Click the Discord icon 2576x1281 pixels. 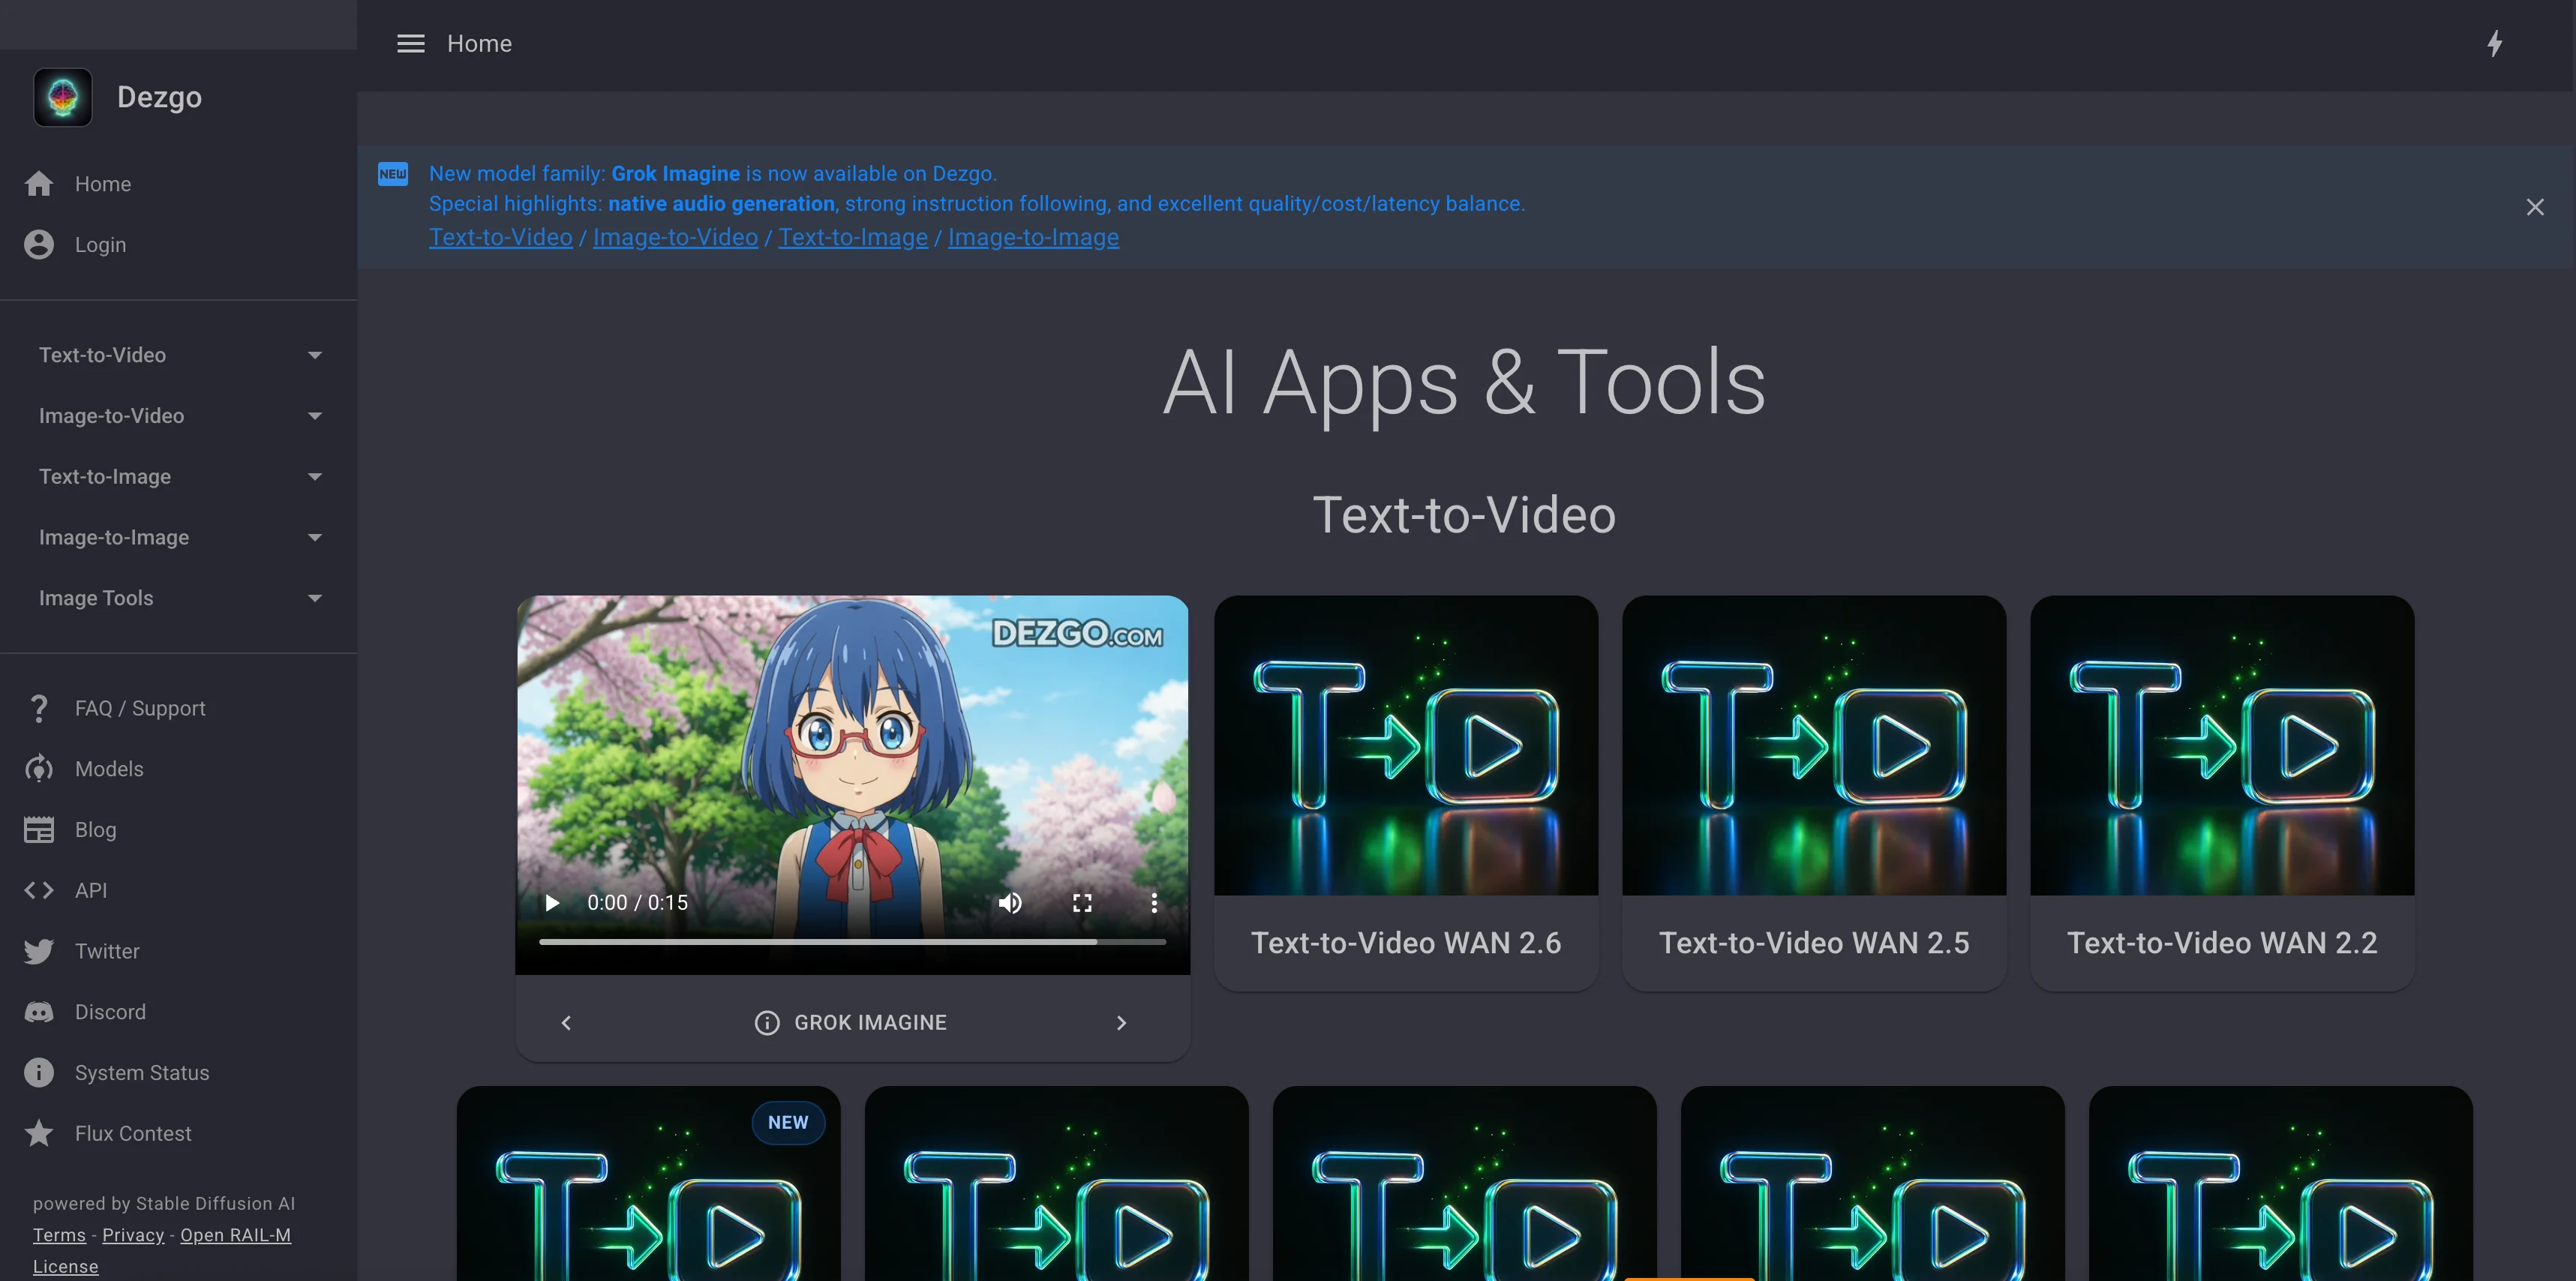coord(39,1013)
